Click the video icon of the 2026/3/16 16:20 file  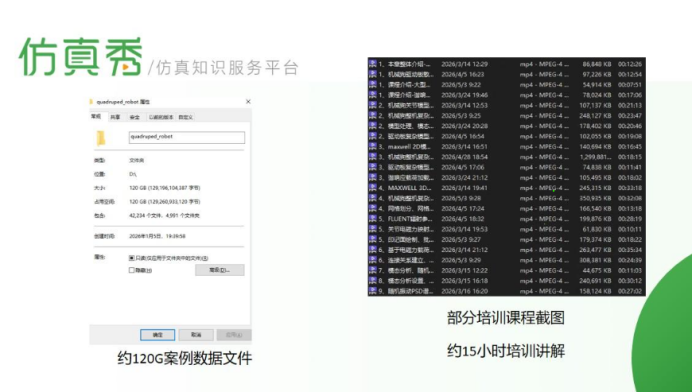[373, 291]
